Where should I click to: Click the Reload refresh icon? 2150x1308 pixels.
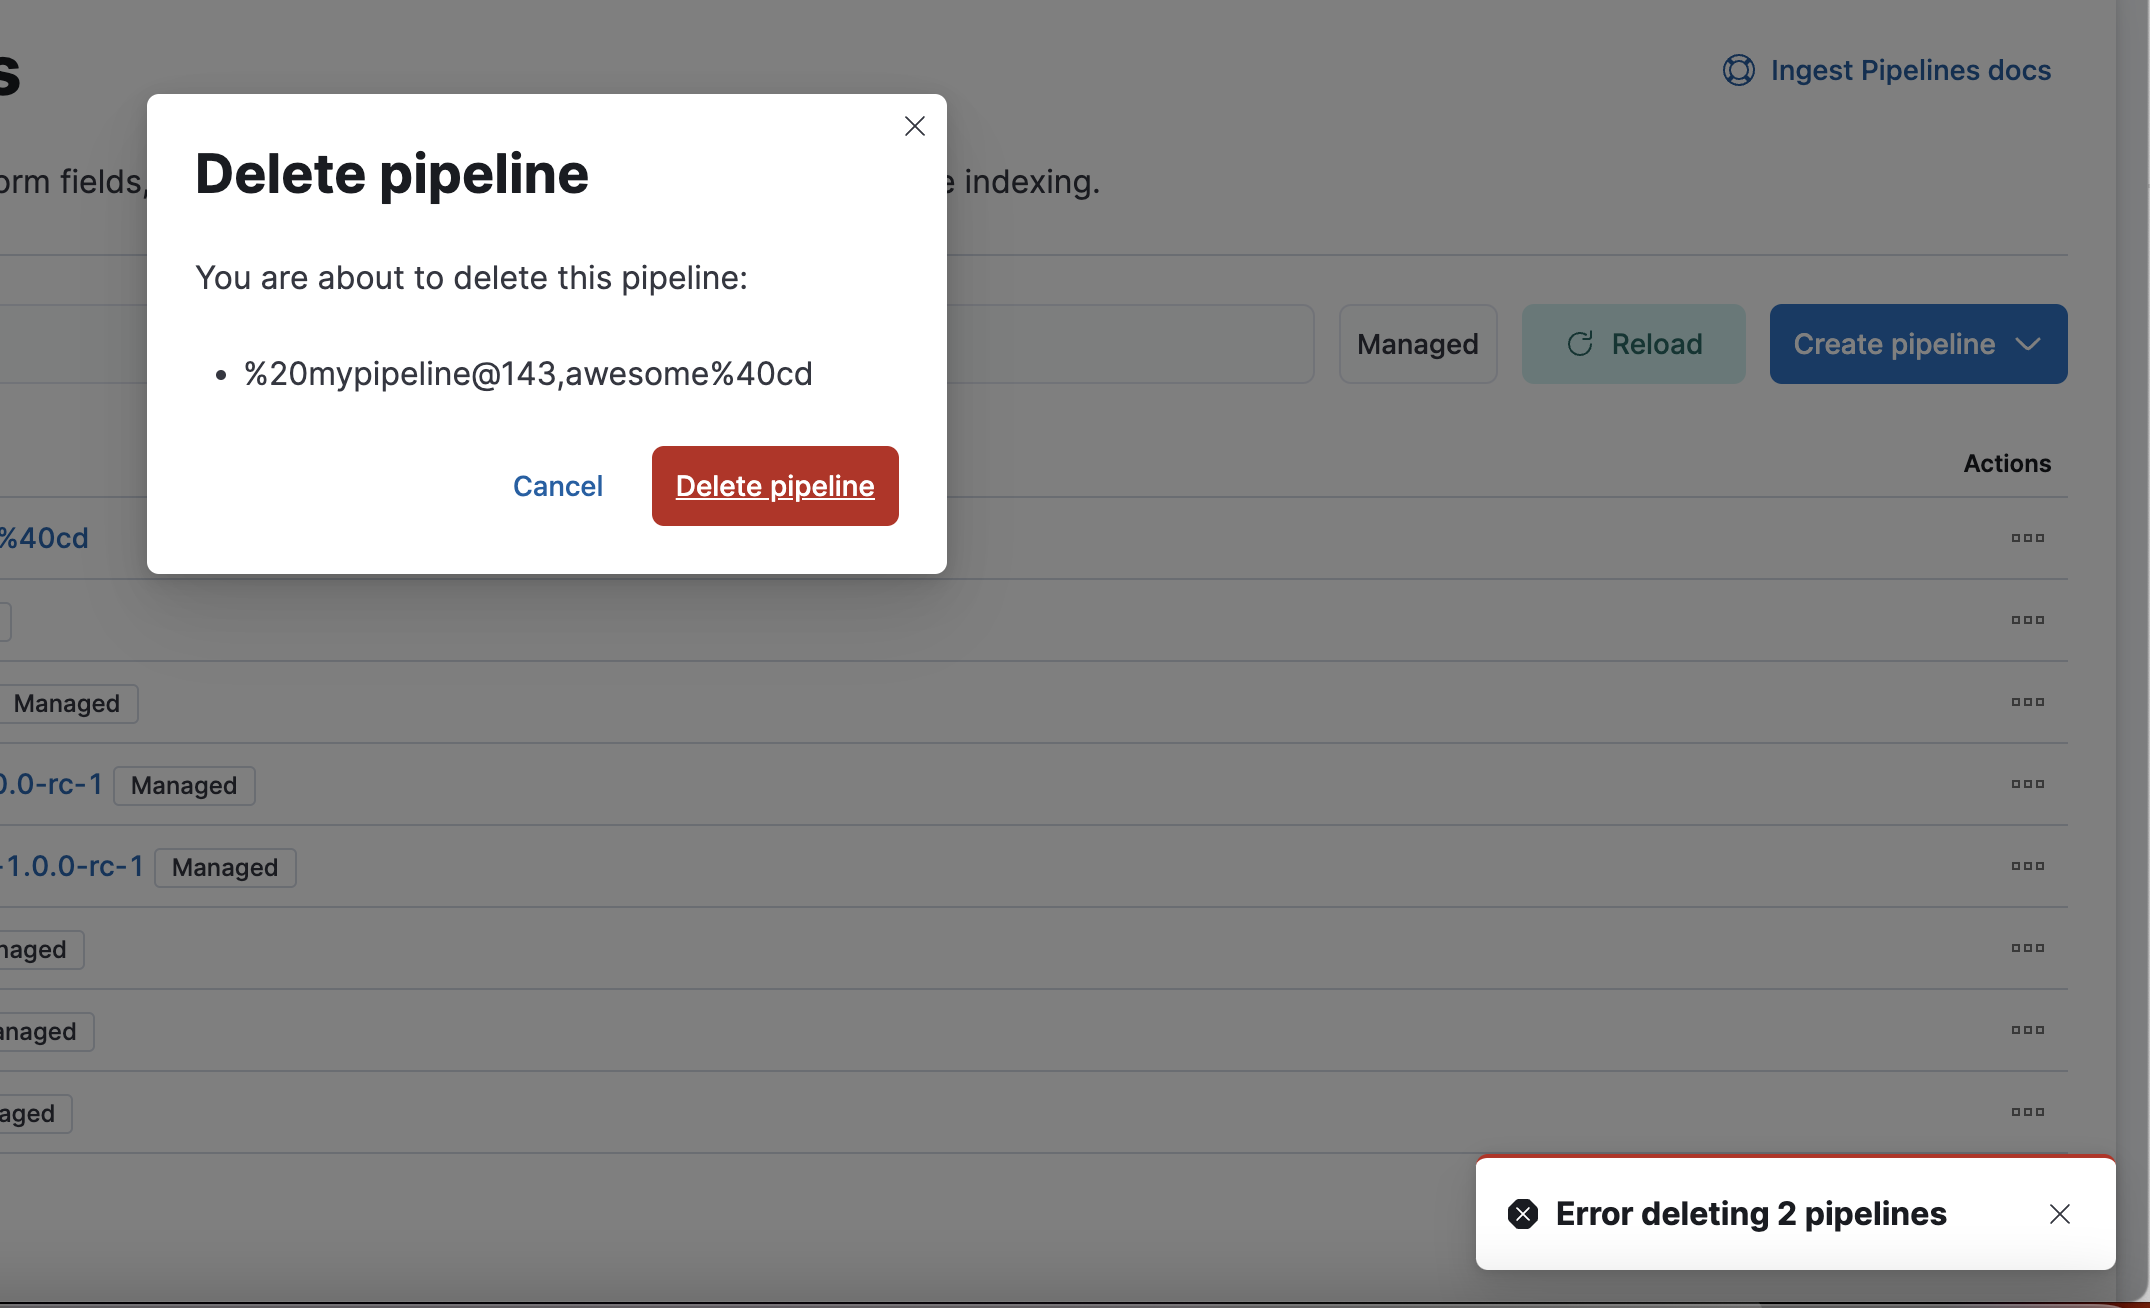click(1580, 343)
